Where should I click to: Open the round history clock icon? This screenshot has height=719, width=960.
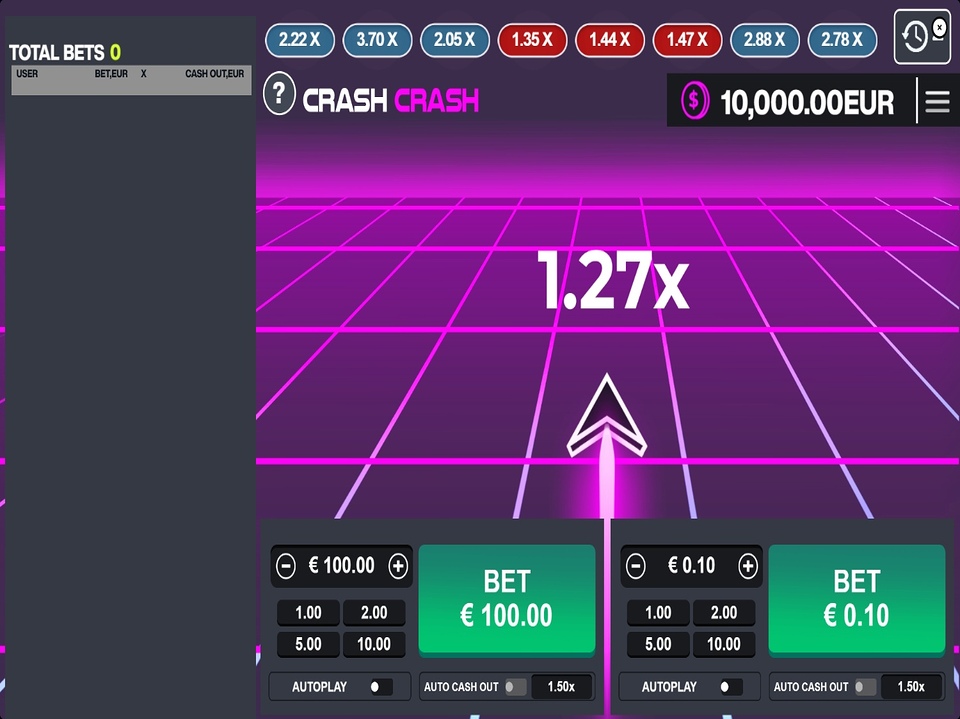click(916, 37)
